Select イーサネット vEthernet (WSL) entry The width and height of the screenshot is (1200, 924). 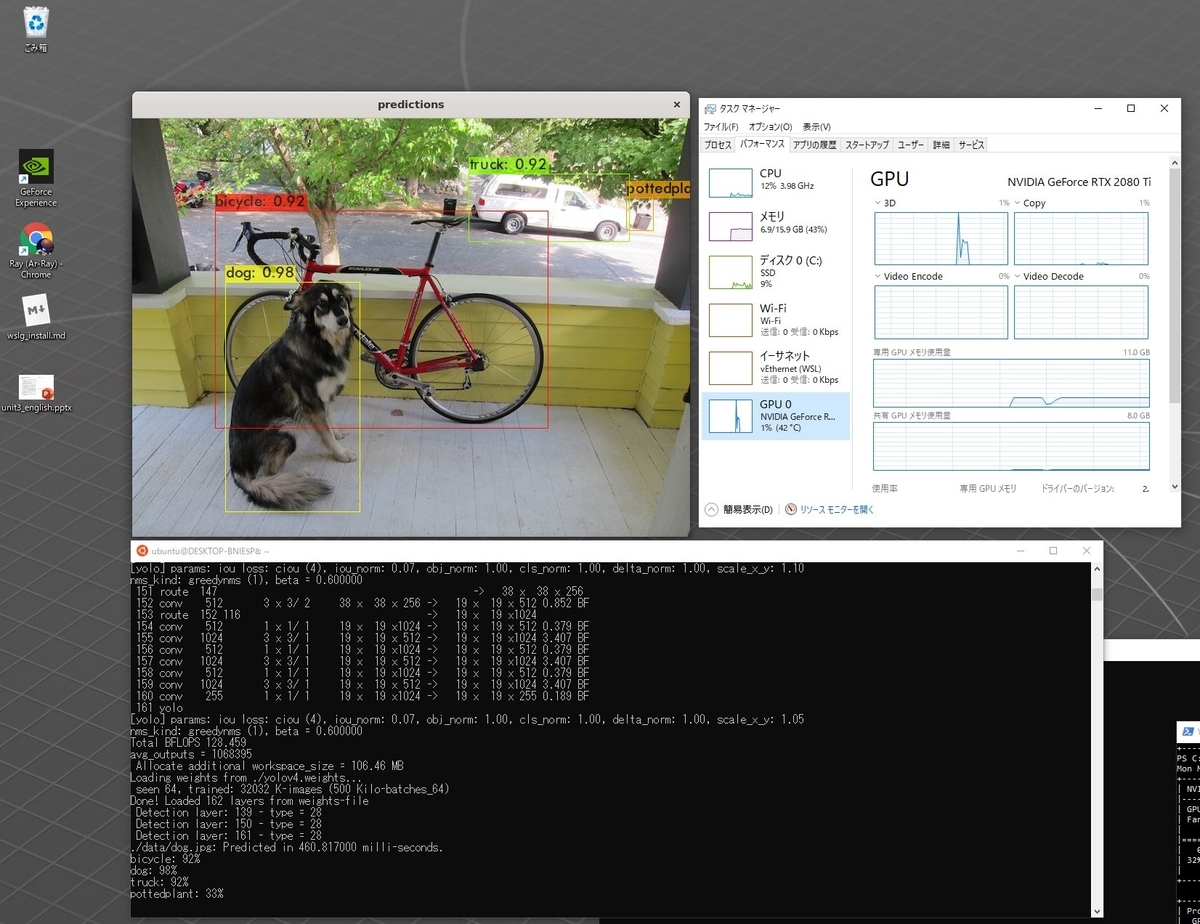point(775,367)
